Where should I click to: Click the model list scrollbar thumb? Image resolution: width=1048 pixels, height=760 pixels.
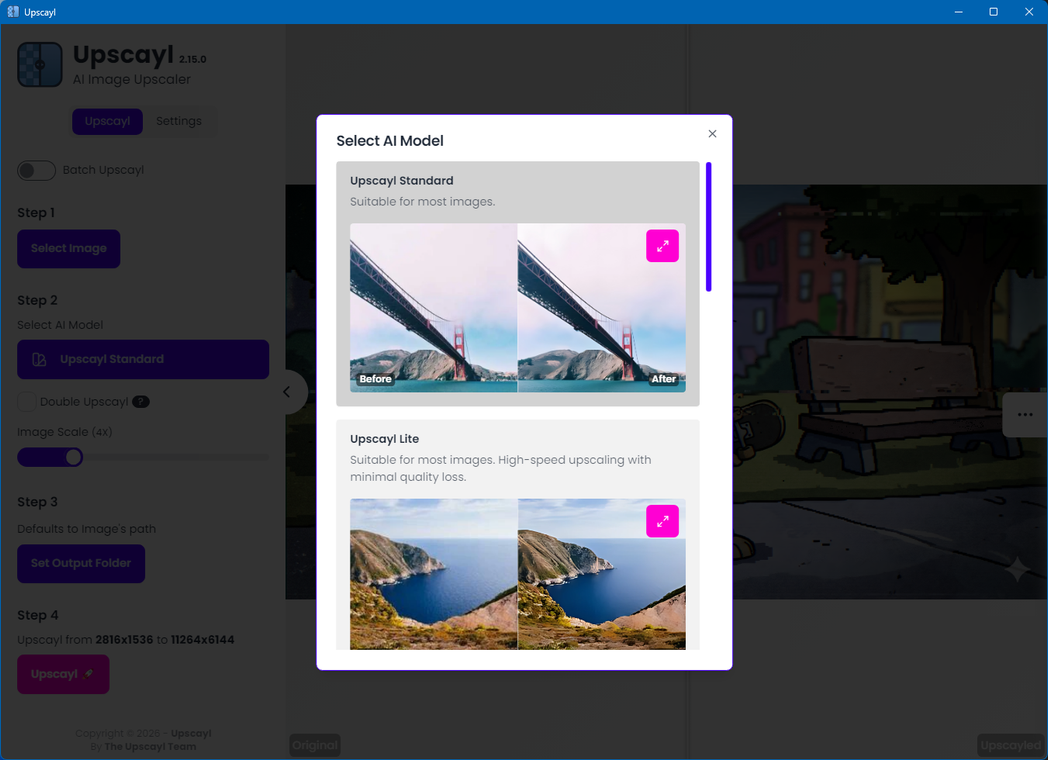708,227
